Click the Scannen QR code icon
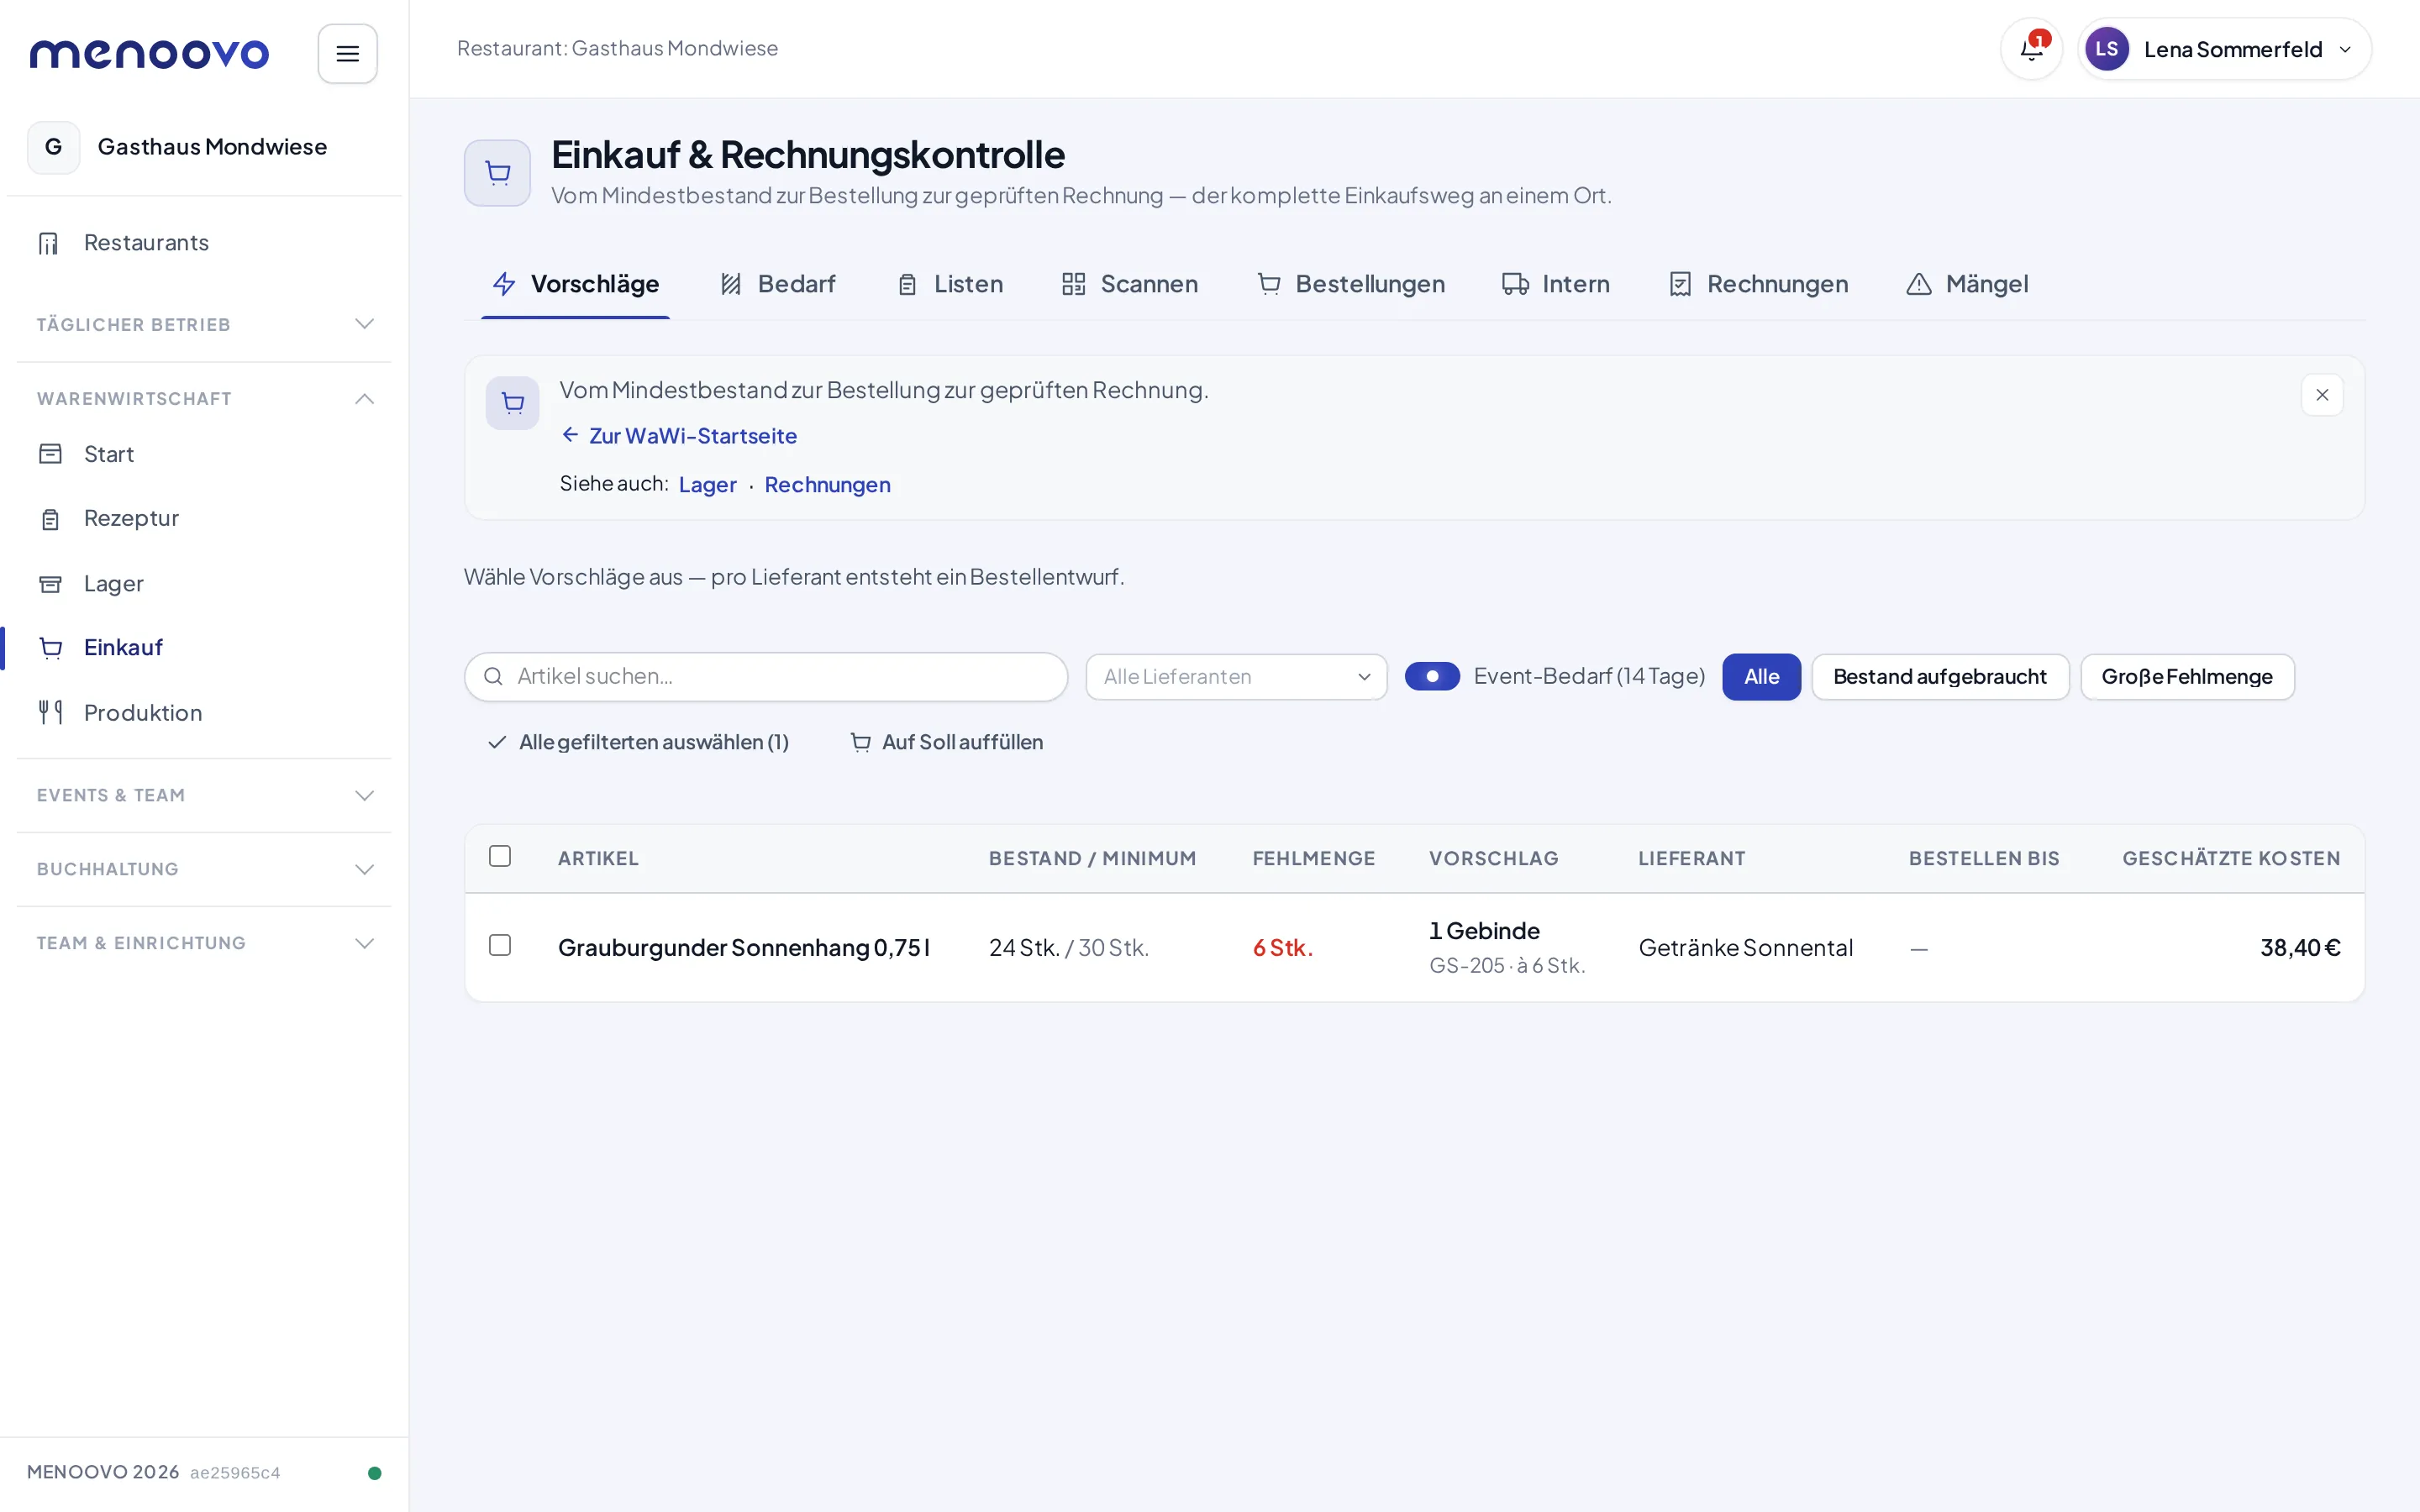Screen dimensions: 2420x1512 [1073, 284]
